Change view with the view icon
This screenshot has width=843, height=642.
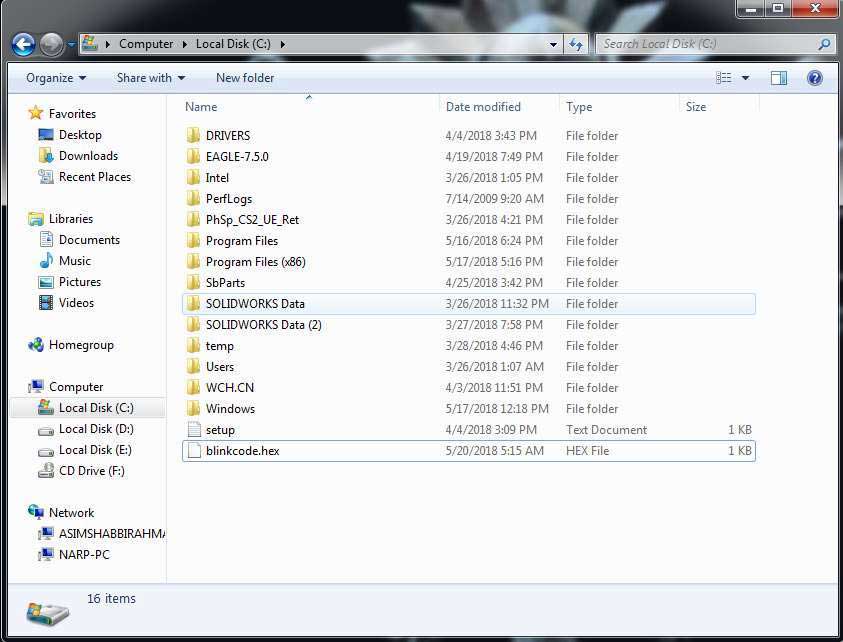pyautogui.click(x=724, y=78)
